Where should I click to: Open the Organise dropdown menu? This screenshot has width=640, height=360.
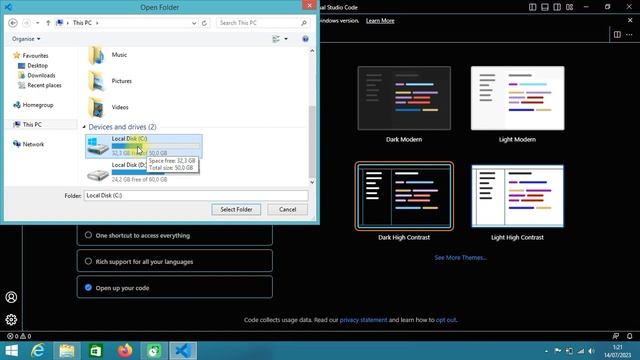pos(26,39)
